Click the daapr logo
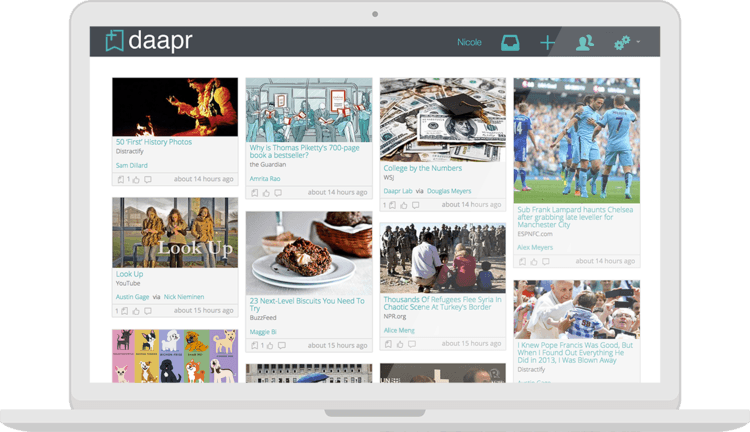750x432 pixels. coord(149,41)
